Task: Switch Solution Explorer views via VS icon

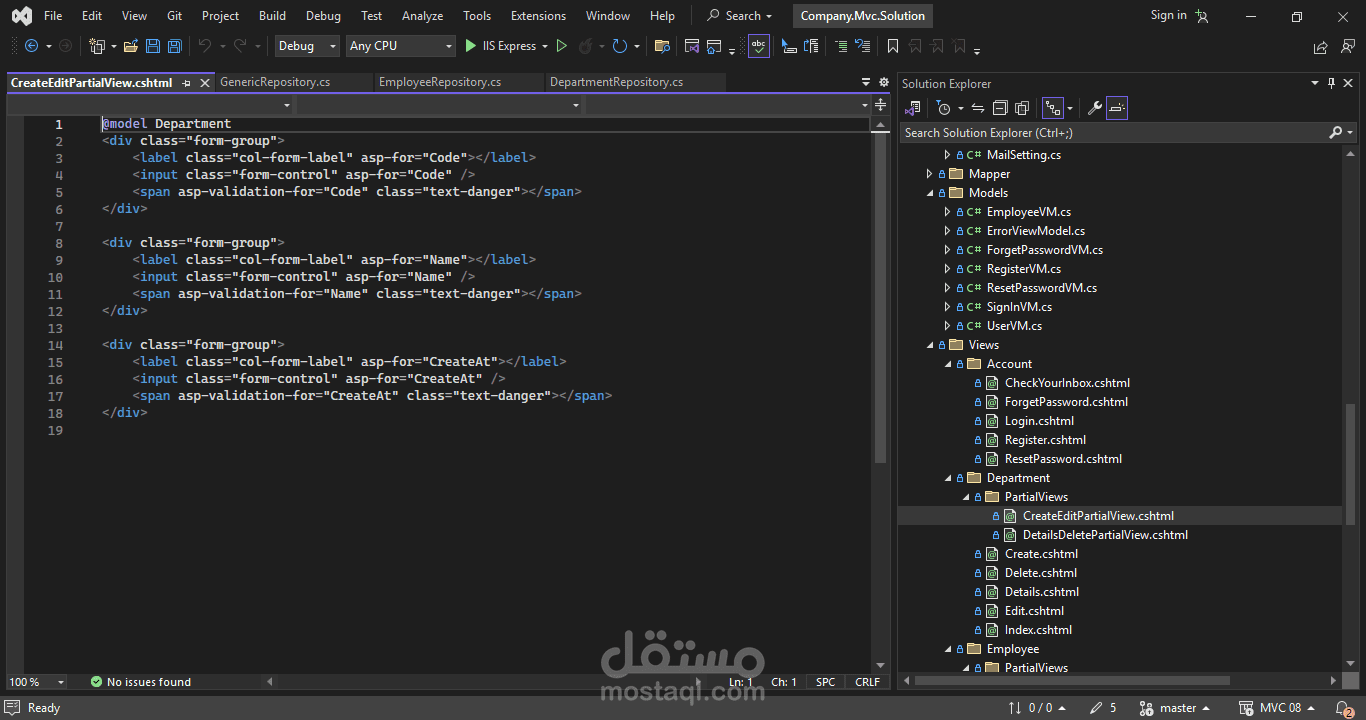Action: (x=913, y=108)
